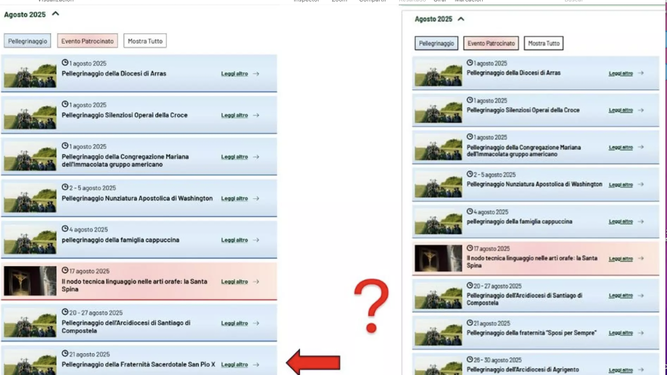Open right Pellegrinaggio dell'Arcidiocesi di Agrigento title
The image size is (667, 375).
click(523, 369)
